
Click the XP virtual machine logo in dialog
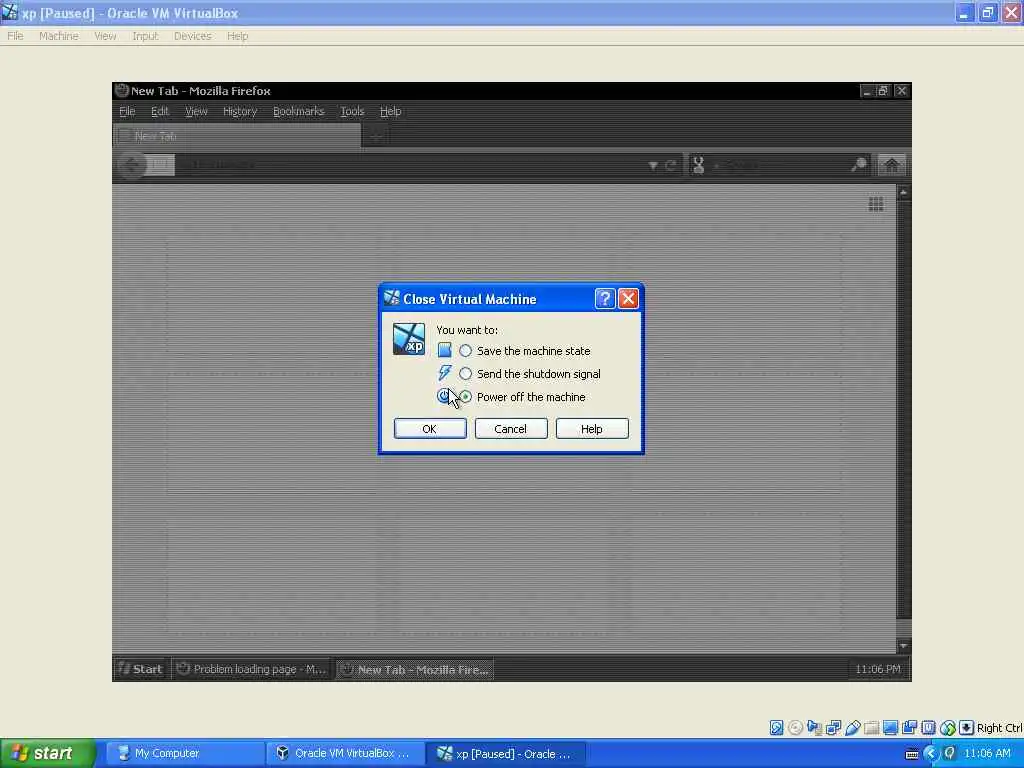pos(409,339)
